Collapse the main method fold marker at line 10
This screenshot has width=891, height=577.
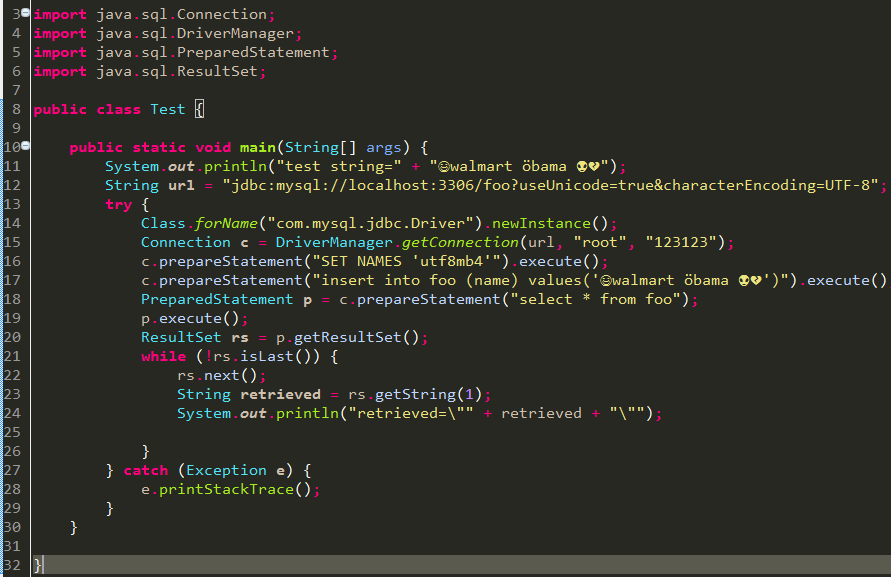click(25, 146)
